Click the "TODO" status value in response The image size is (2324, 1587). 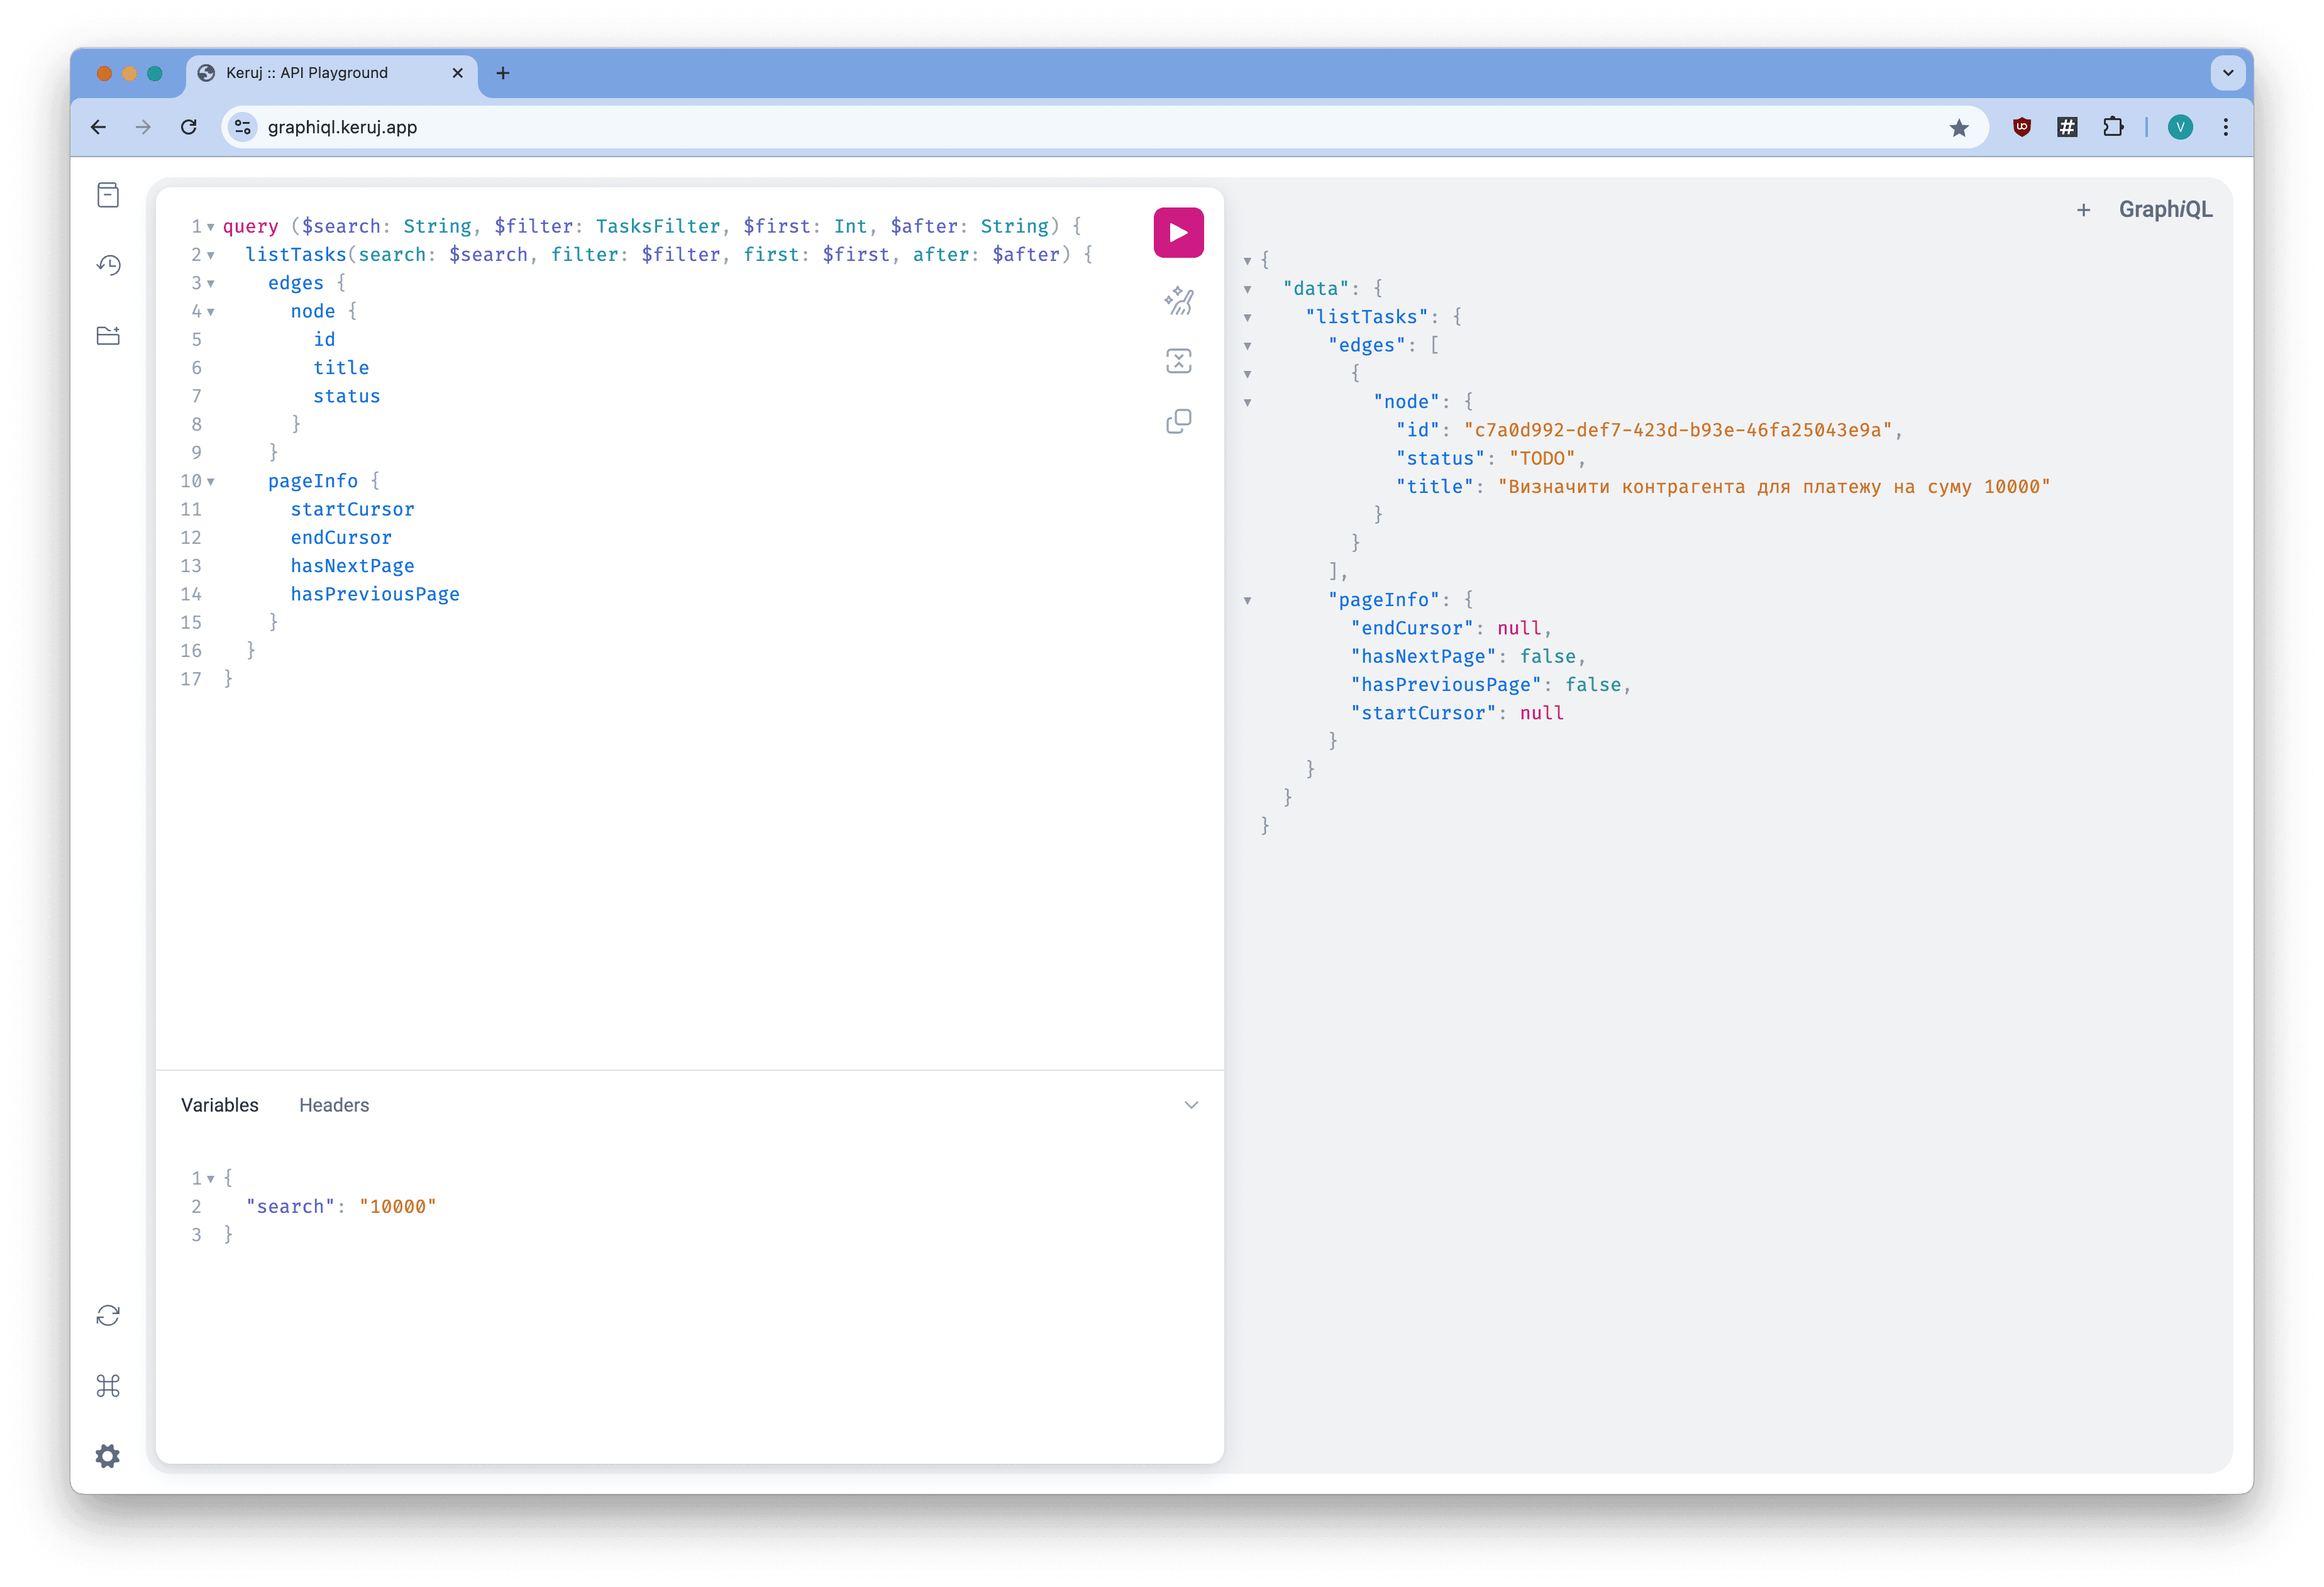[x=1541, y=458]
